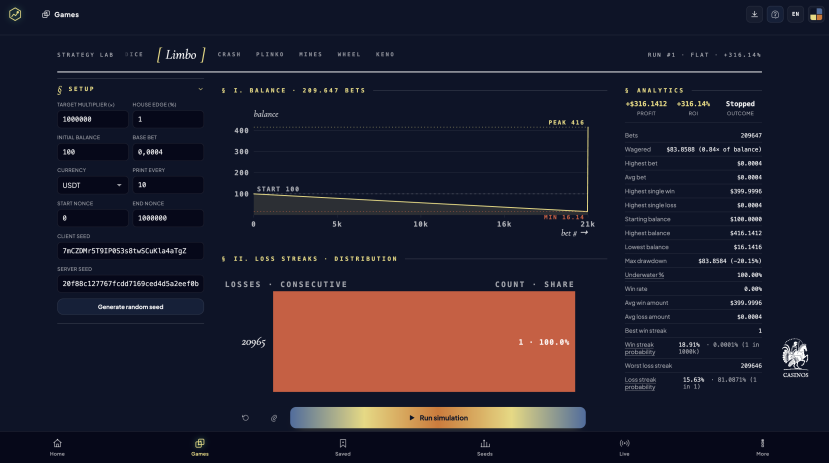Click the app logo in top-left corner
This screenshot has height=463, width=829.
pos(15,14)
